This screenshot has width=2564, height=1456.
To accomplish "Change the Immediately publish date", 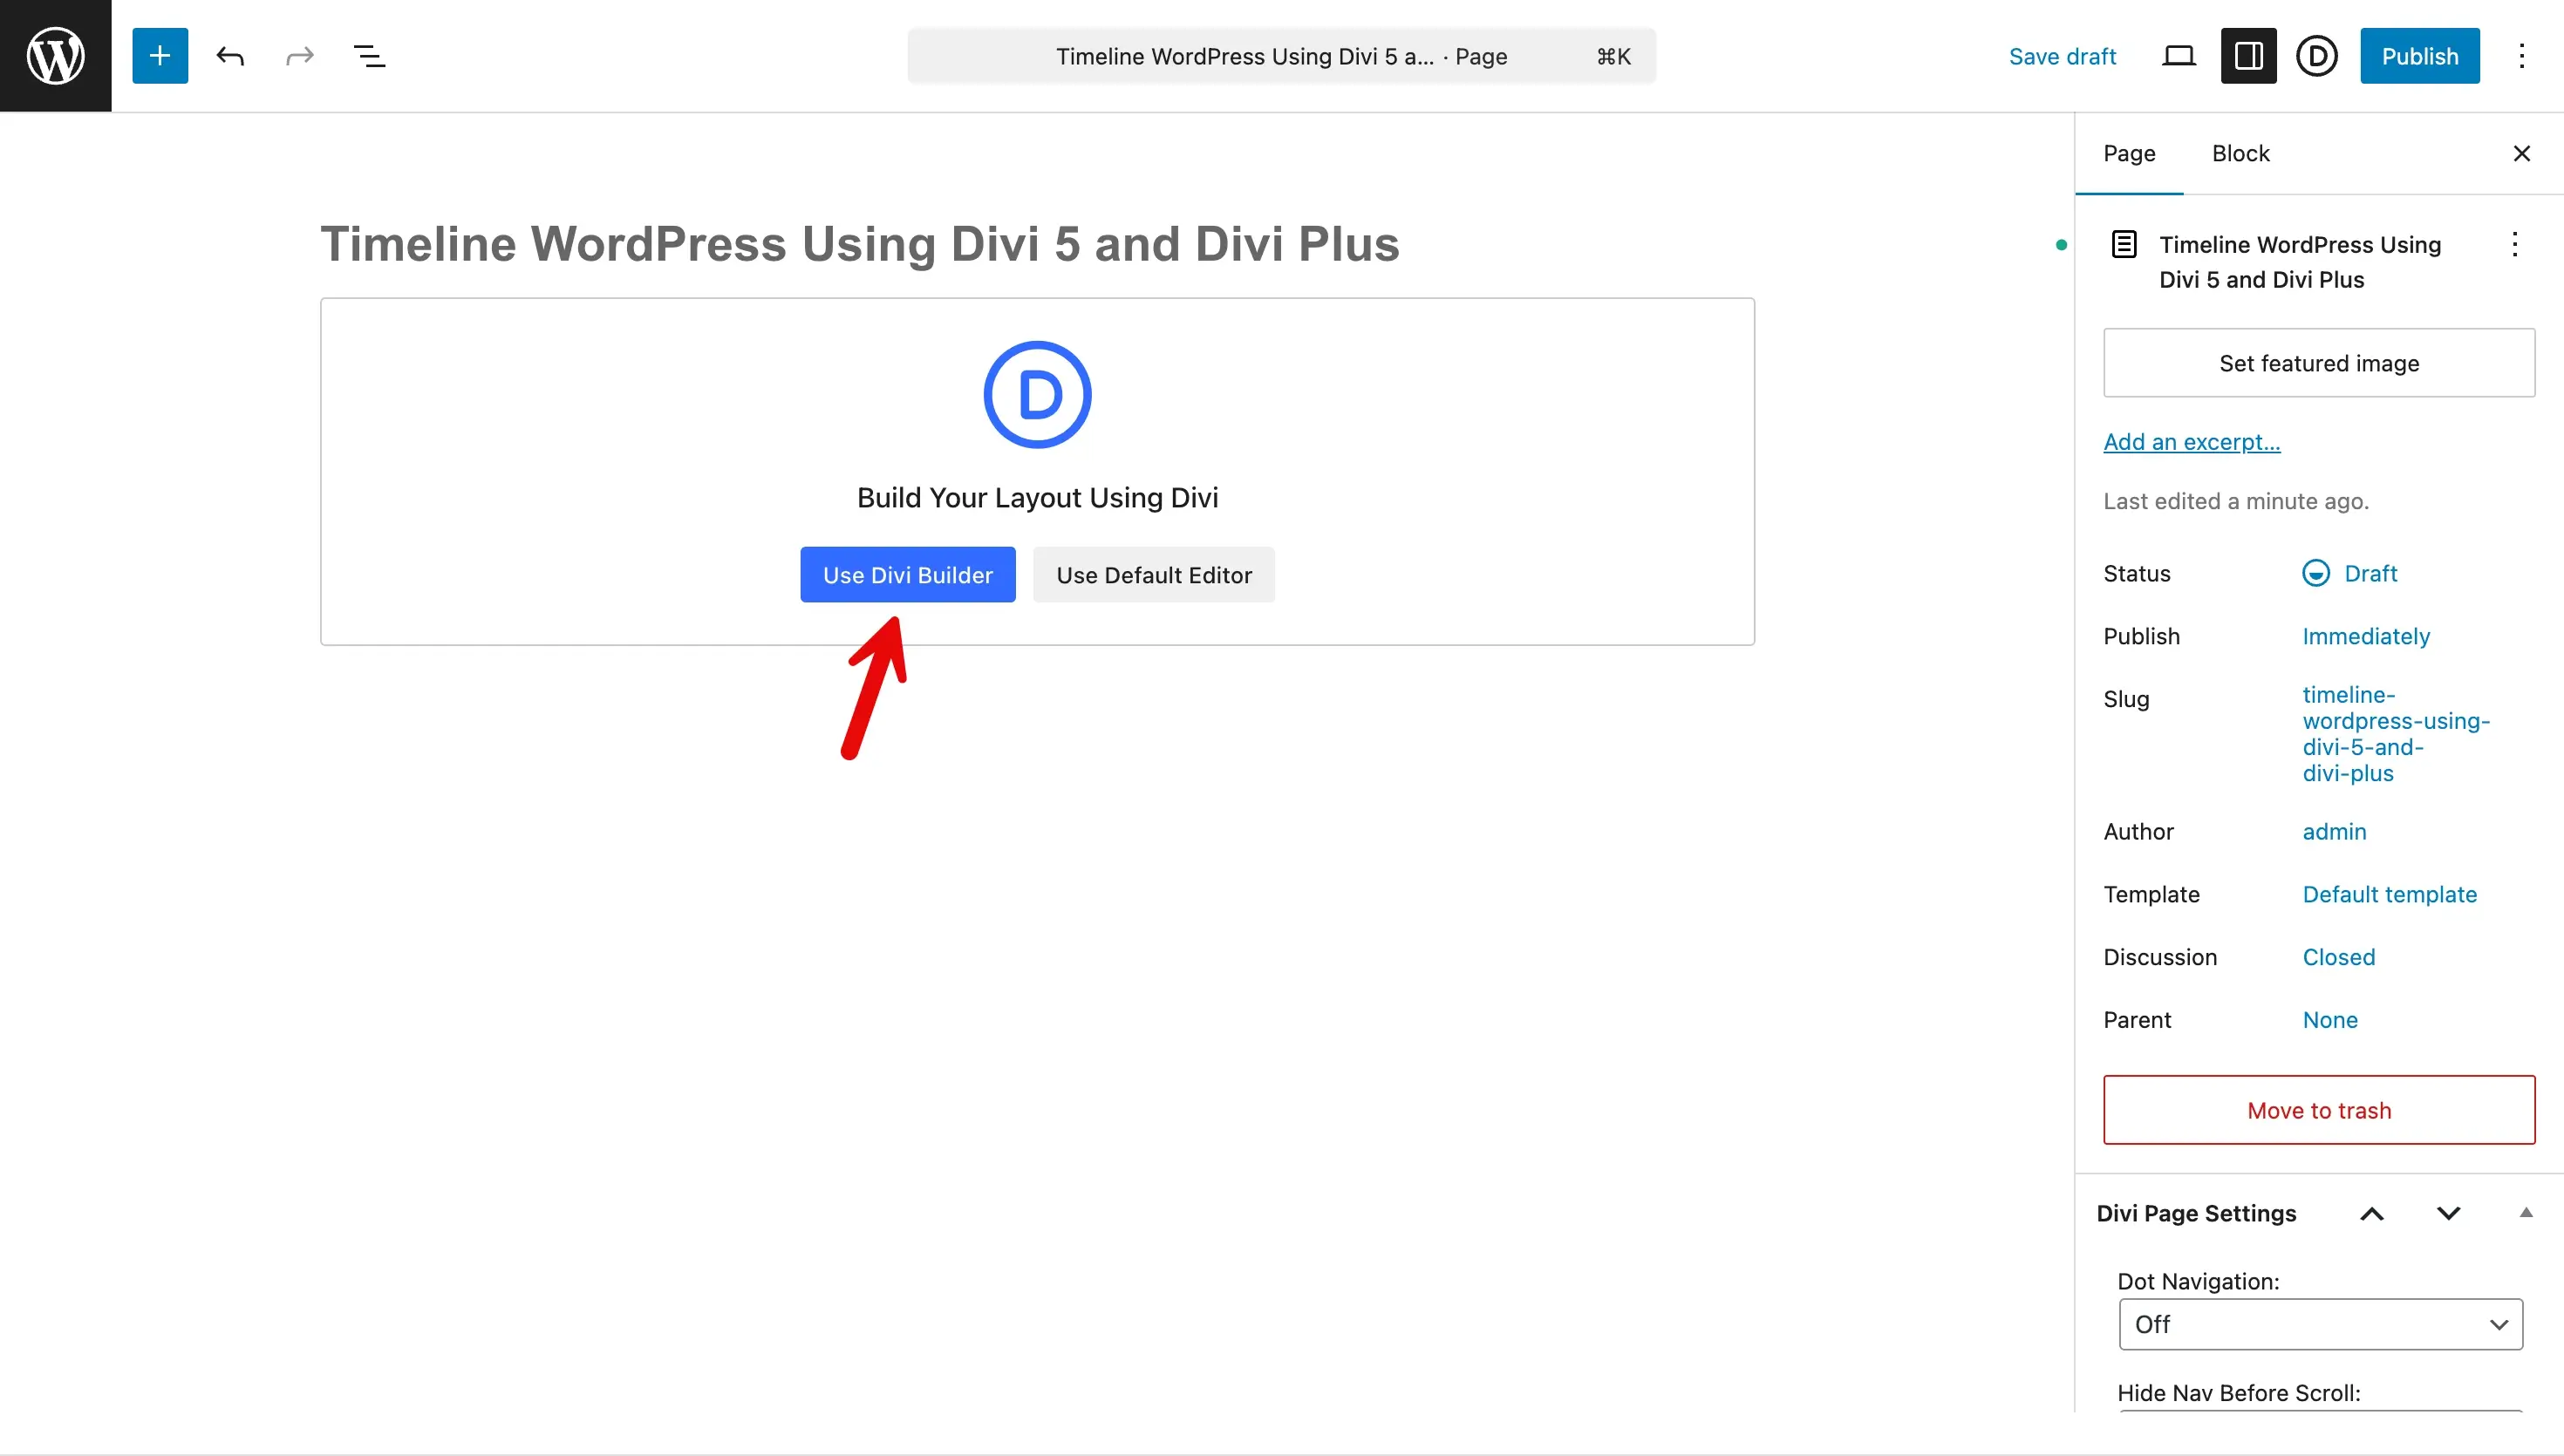I will pyautogui.click(x=2366, y=636).
